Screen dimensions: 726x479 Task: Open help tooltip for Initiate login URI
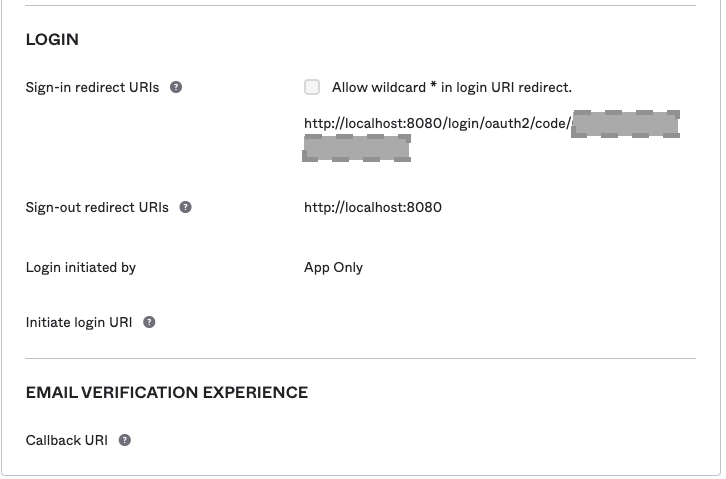pyautogui.click(x=149, y=322)
